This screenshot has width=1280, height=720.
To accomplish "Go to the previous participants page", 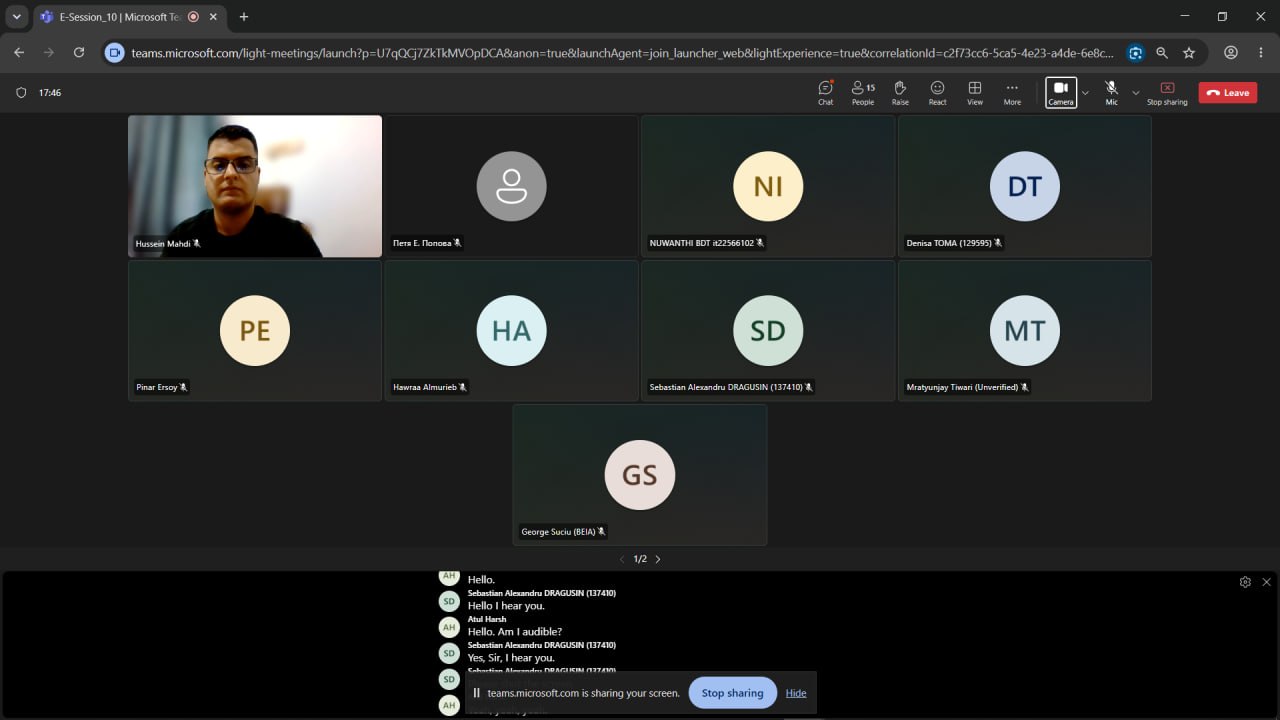I will point(622,559).
